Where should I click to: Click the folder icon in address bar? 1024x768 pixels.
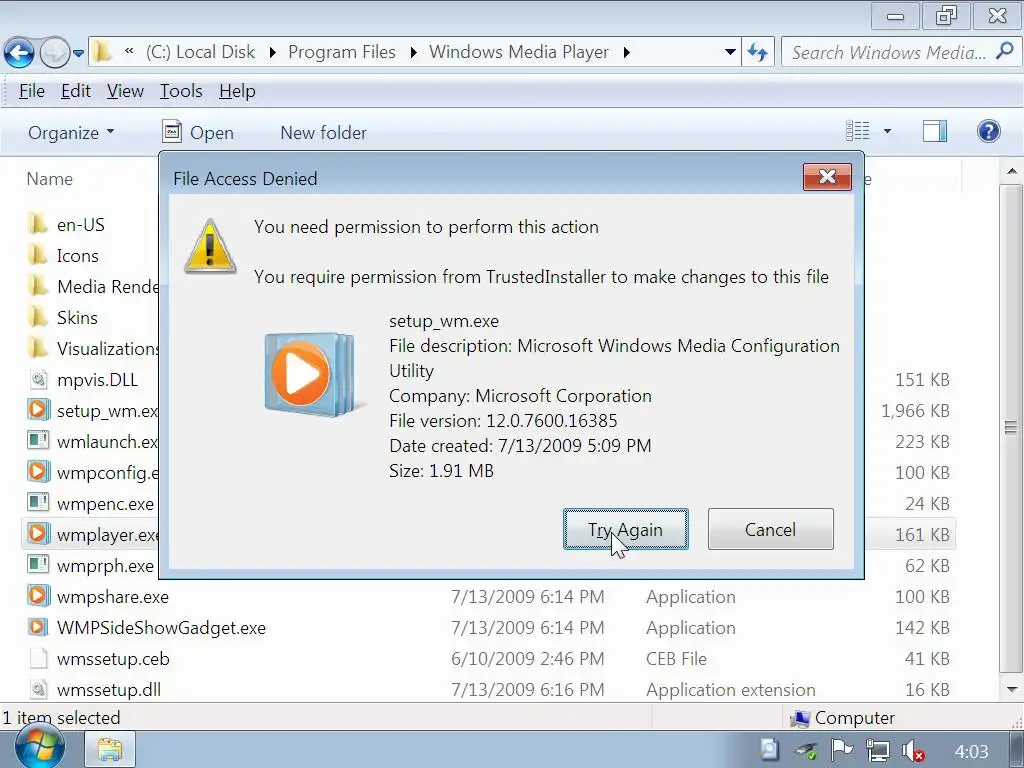click(101, 52)
